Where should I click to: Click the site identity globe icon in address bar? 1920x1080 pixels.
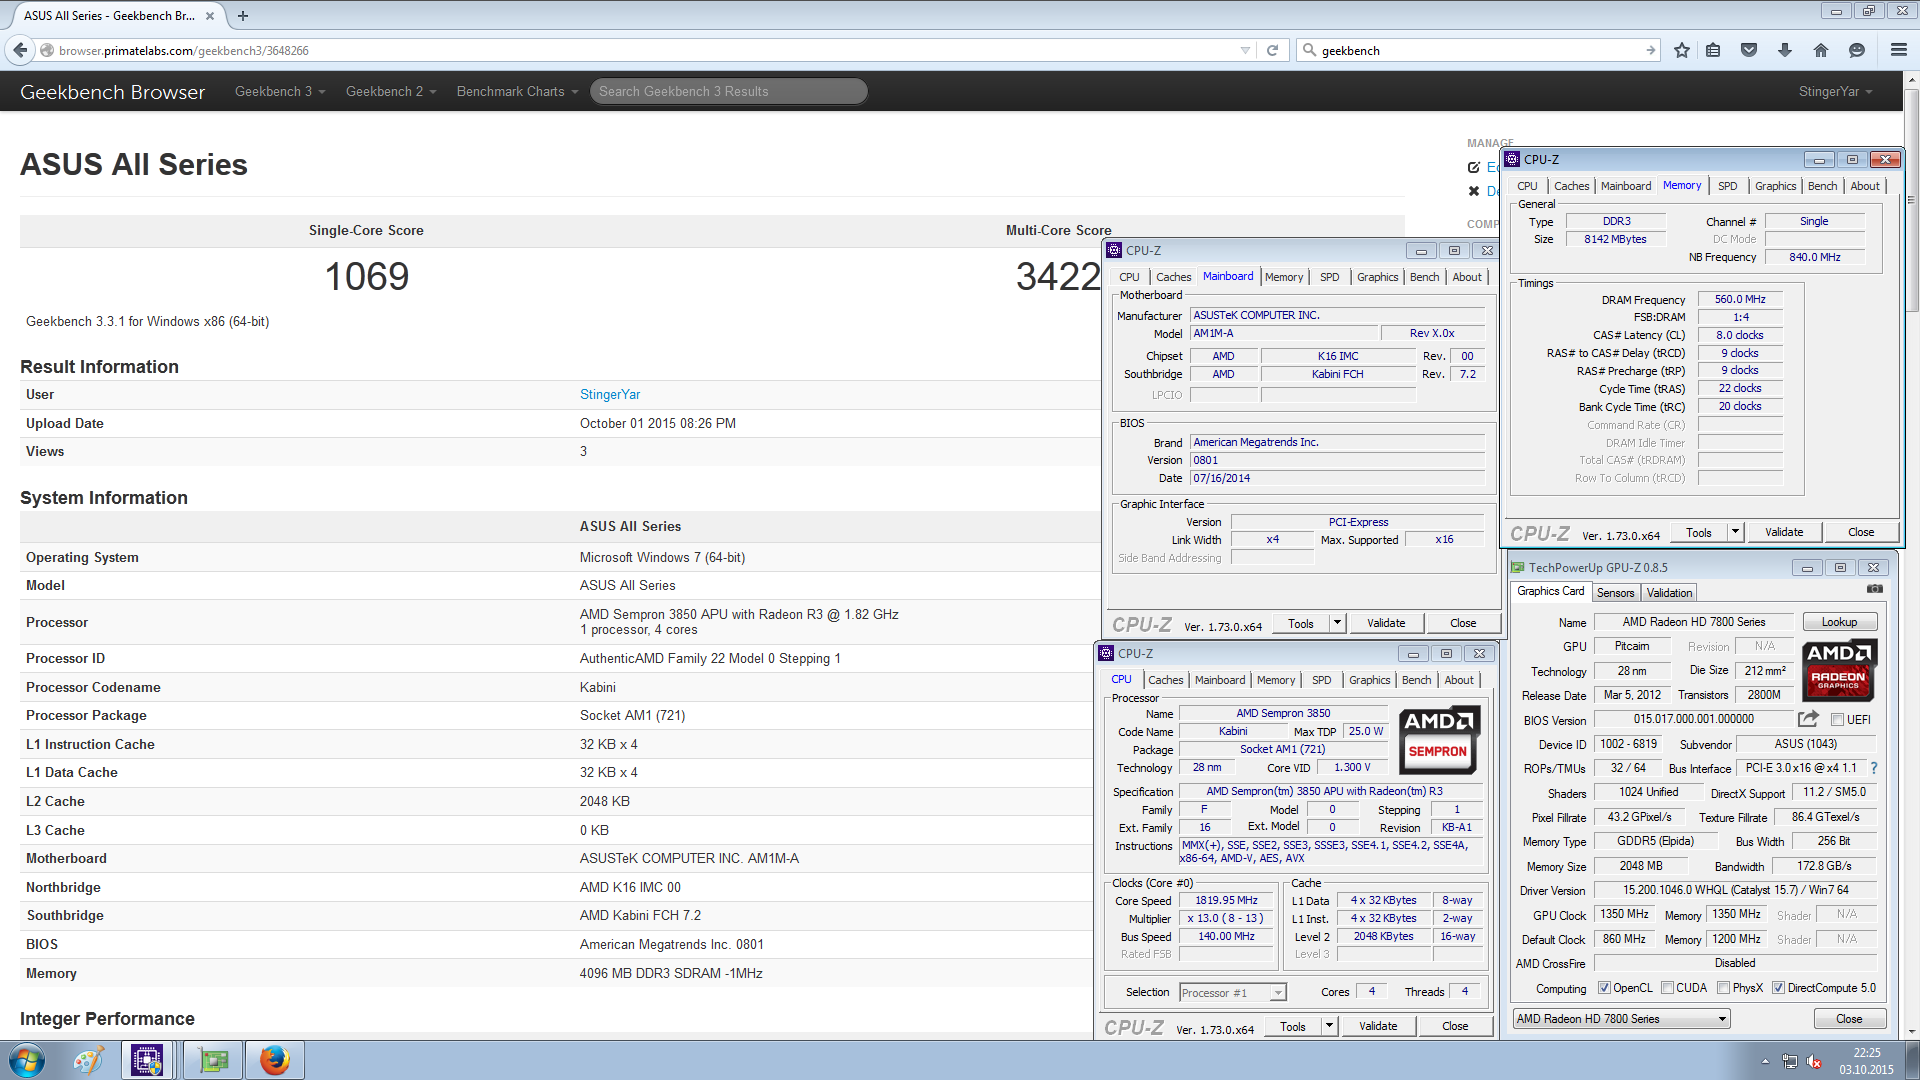pos(47,50)
